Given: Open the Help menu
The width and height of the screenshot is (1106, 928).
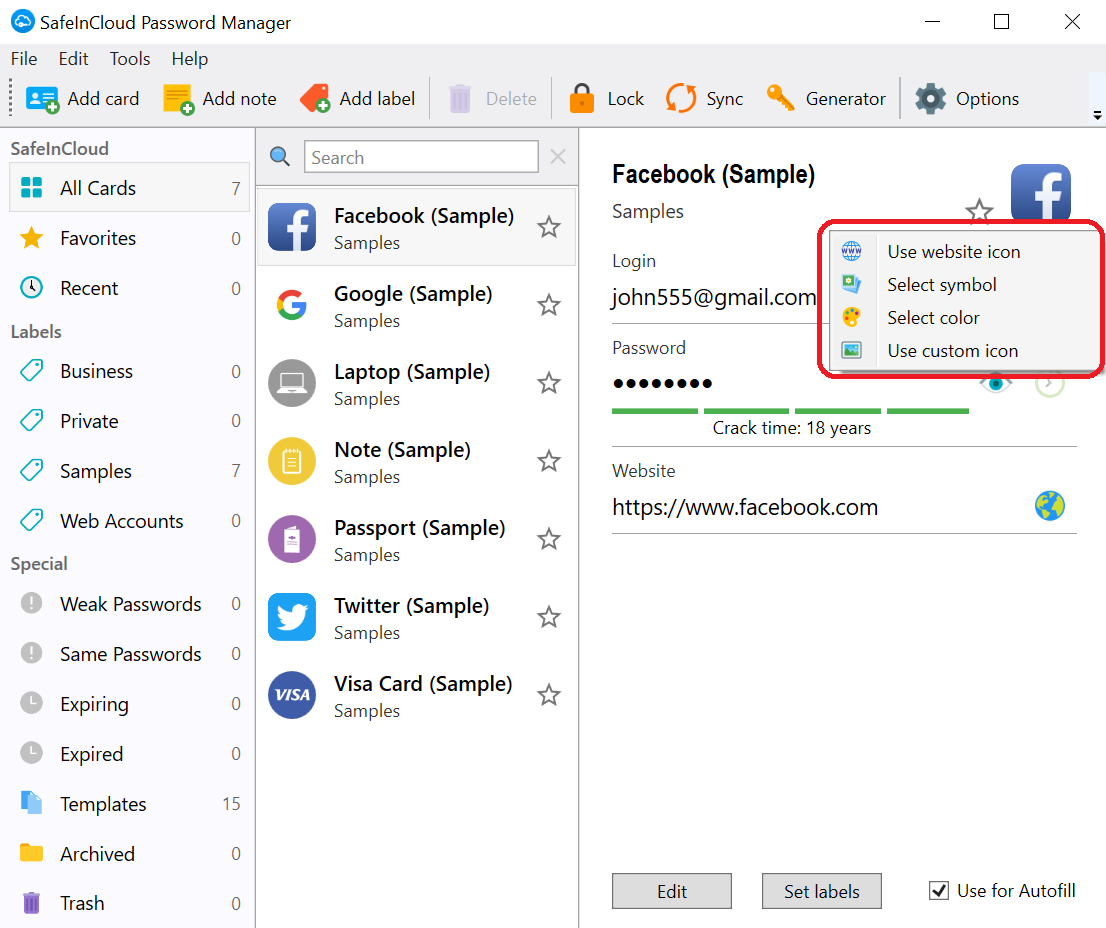Looking at the screenshot, I should coord(190,59).
